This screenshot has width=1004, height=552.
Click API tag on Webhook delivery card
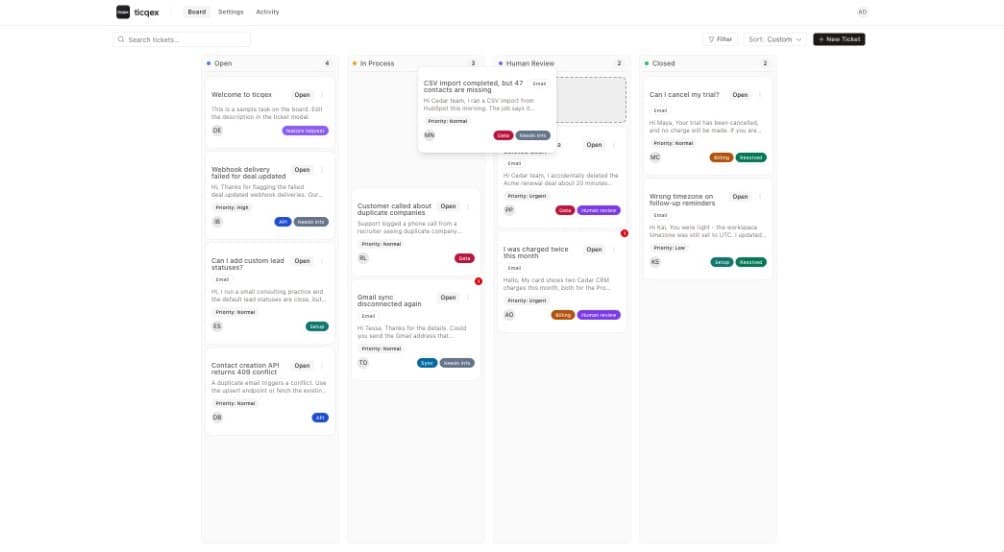282,222
